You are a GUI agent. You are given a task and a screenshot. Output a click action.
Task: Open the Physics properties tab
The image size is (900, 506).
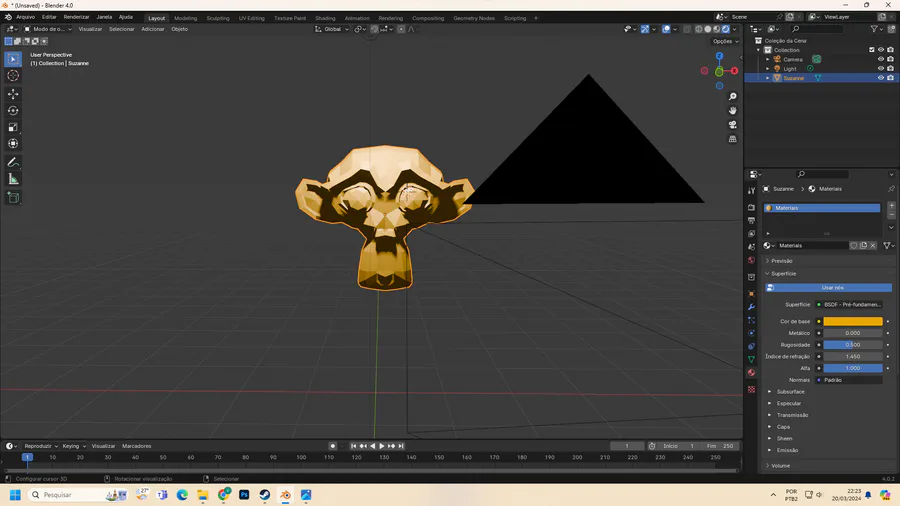coord(751,333)
